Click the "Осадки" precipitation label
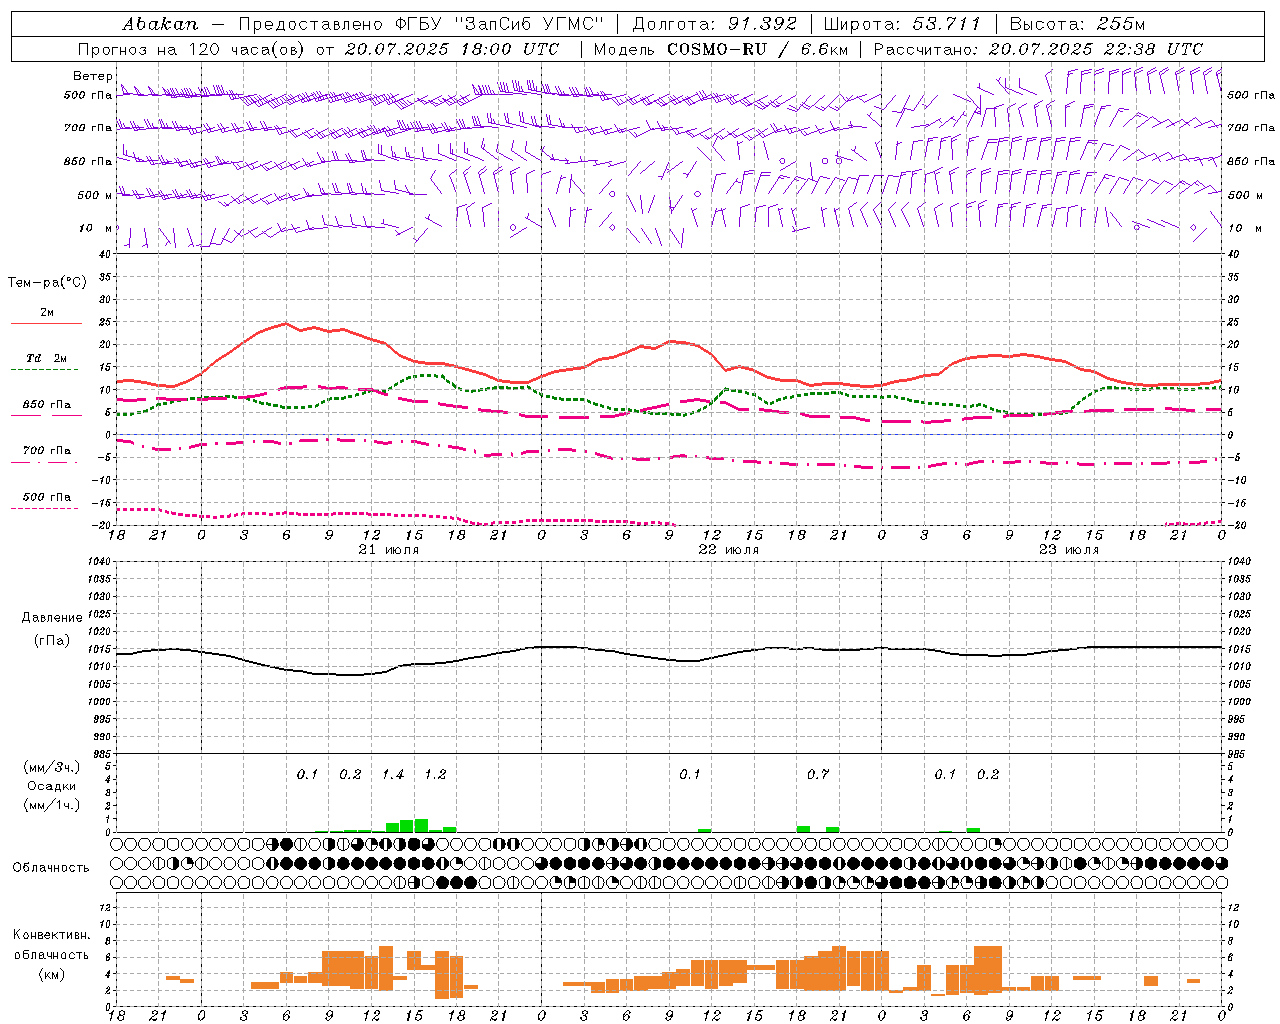 tap(52, 786)
